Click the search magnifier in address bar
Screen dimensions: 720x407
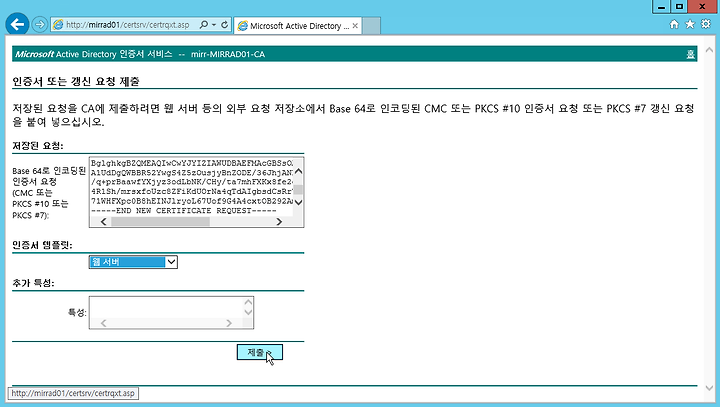[x=203, y=25]
